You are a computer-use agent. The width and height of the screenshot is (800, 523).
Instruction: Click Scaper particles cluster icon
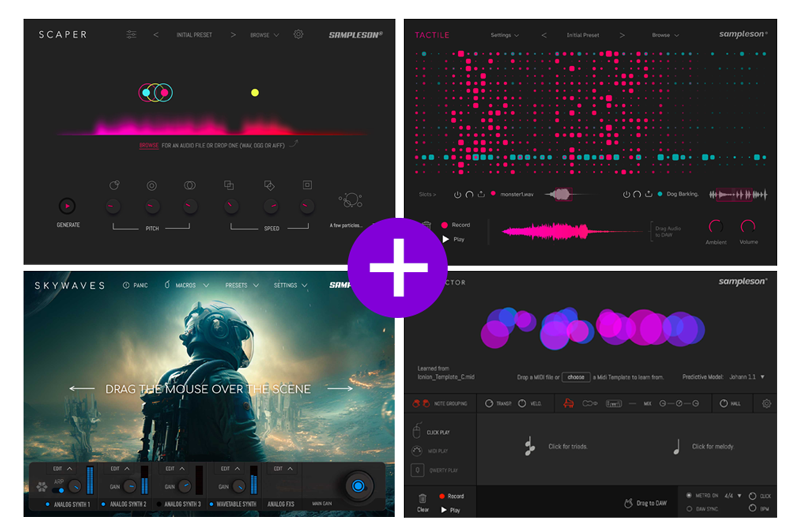point(351,201)
